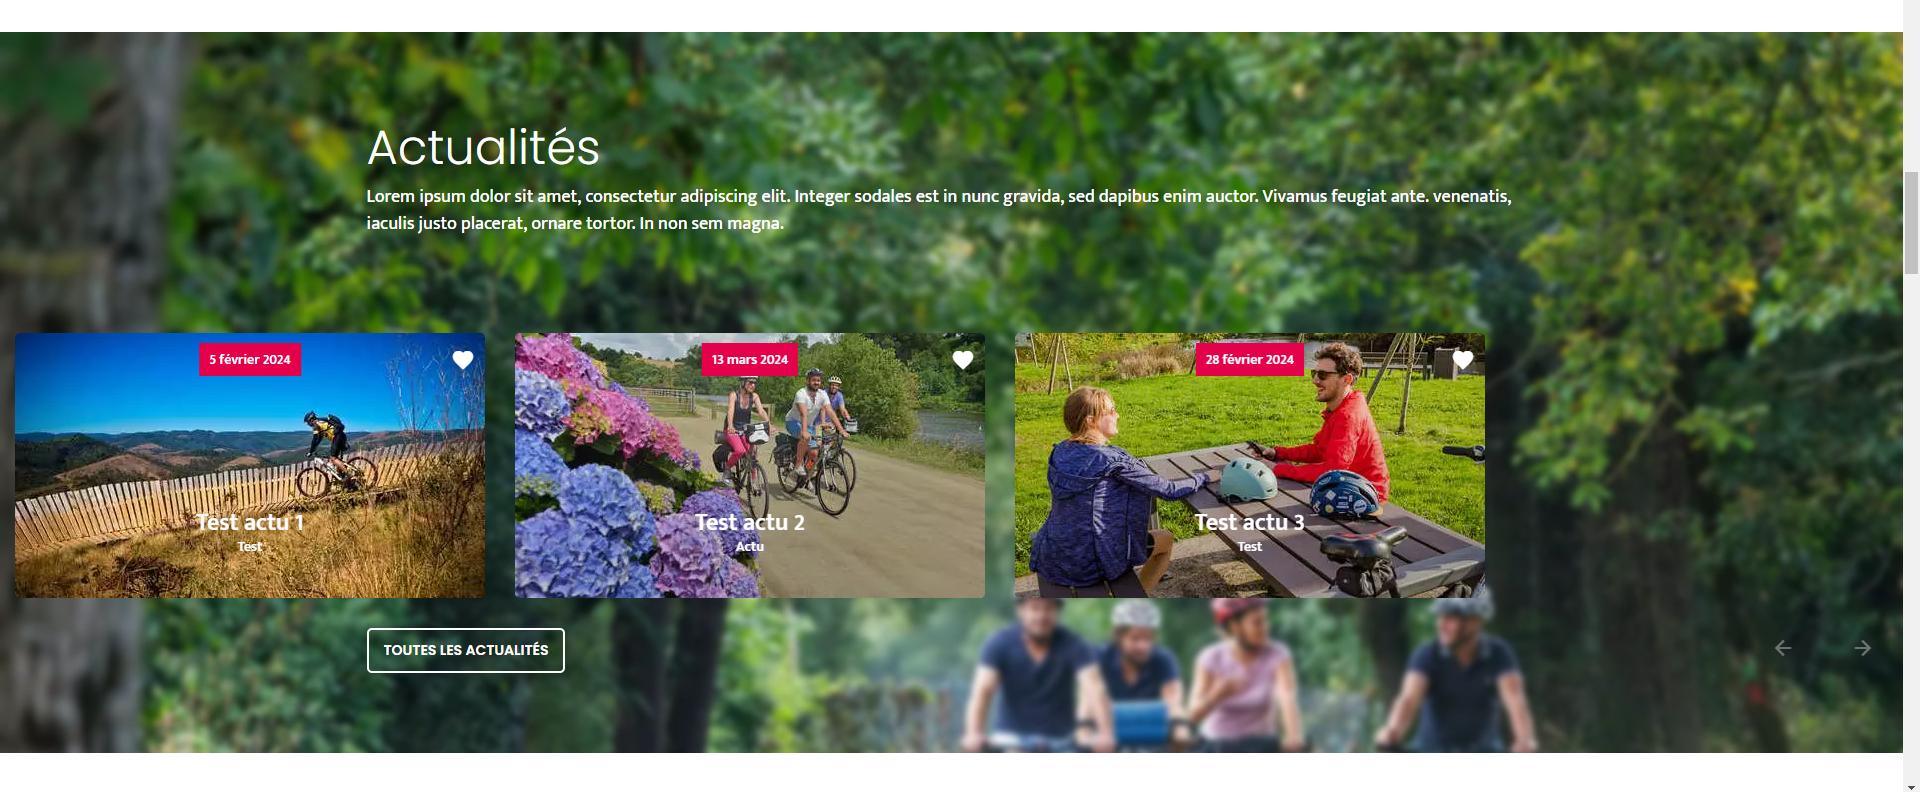Select the Actu subtitle under Test actu 2

click(x=750, y=546)
